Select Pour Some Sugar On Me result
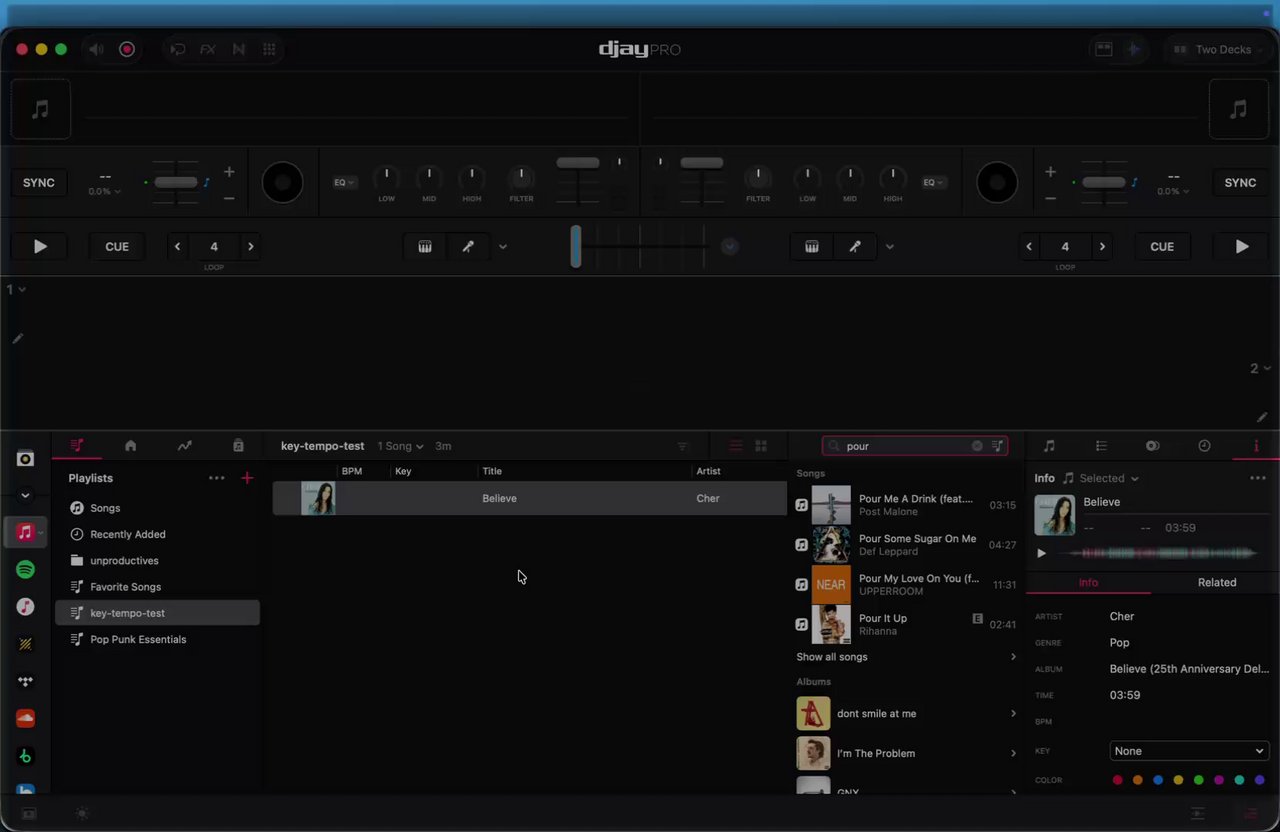 [907, 545]
